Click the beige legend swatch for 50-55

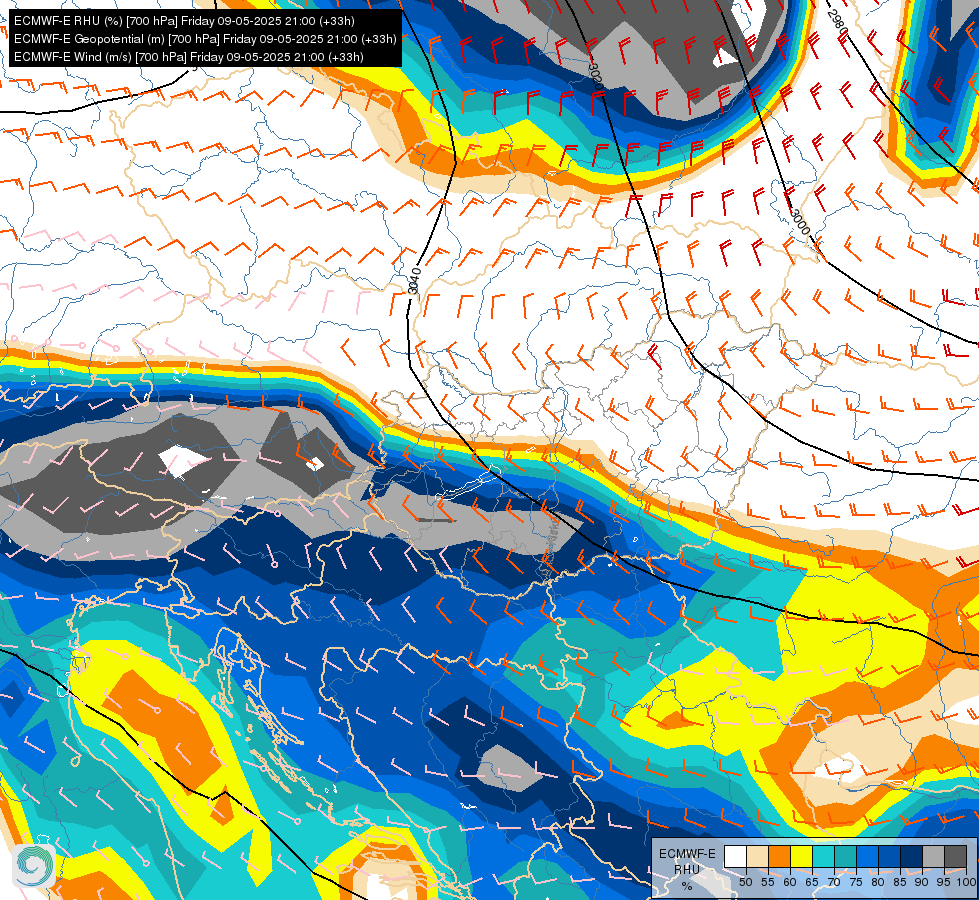pyautogui.click(x=757, y=856)
